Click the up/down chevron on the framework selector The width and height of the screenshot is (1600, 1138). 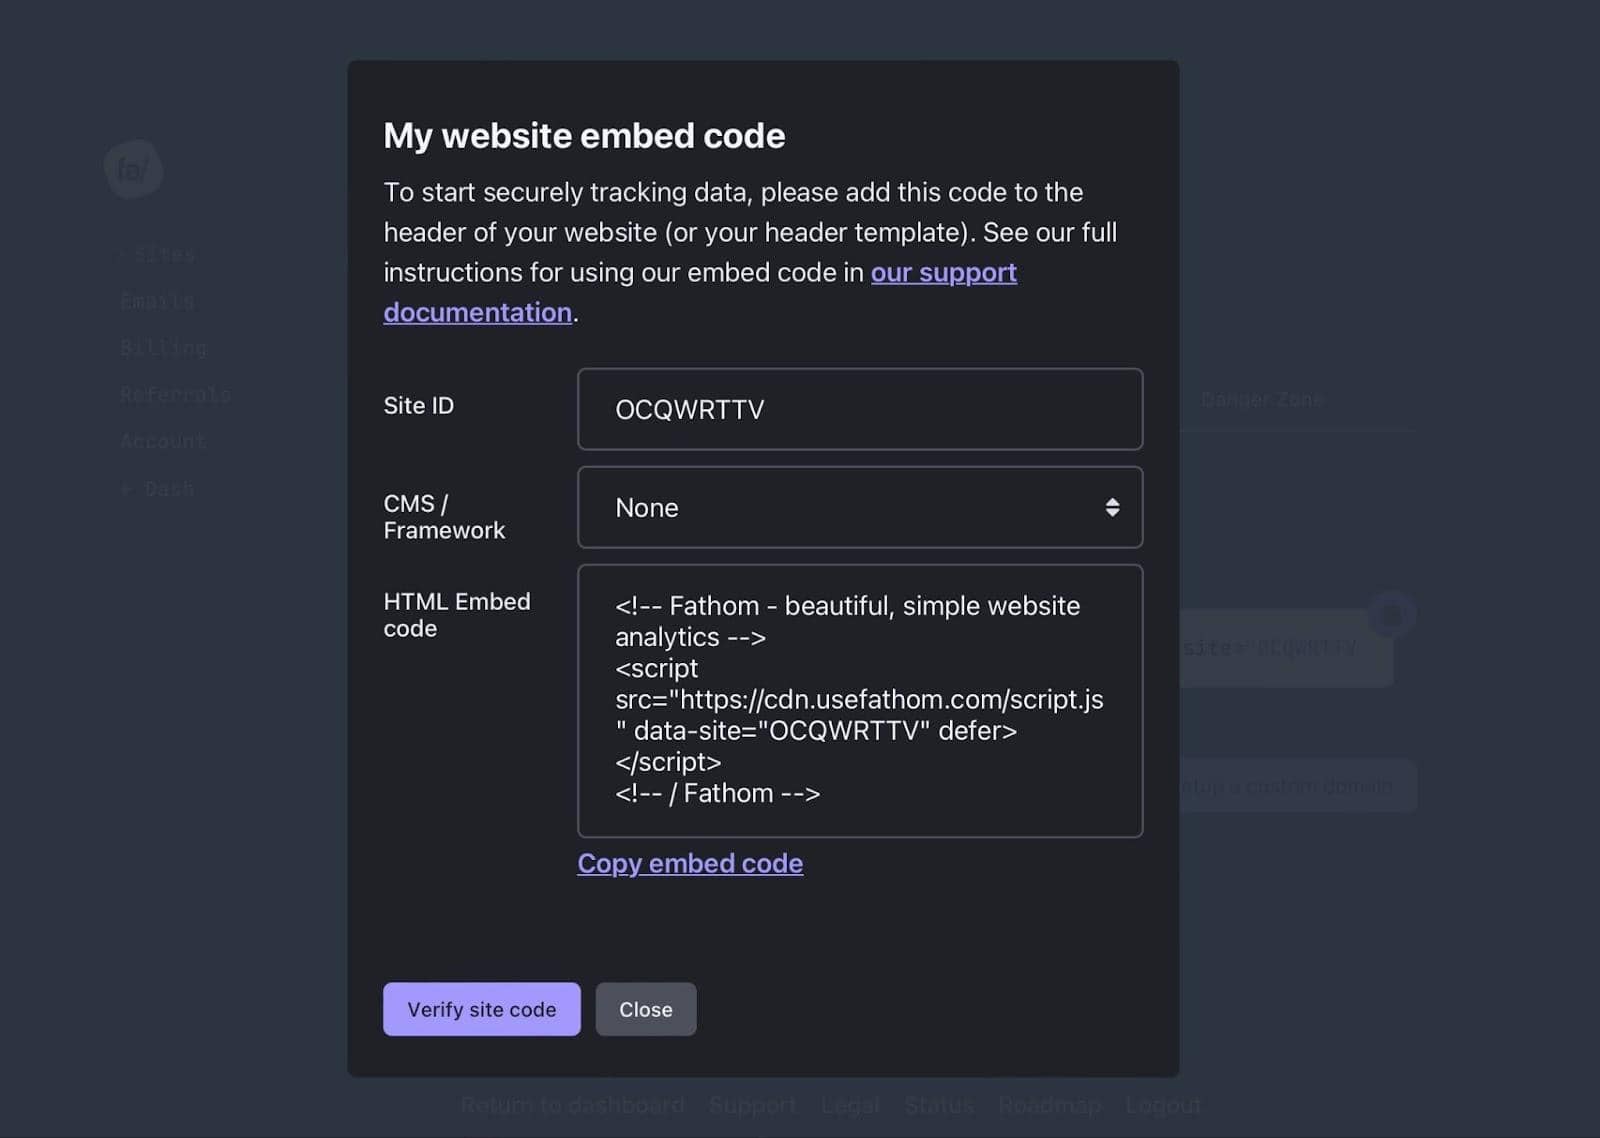click(1113, 508)
